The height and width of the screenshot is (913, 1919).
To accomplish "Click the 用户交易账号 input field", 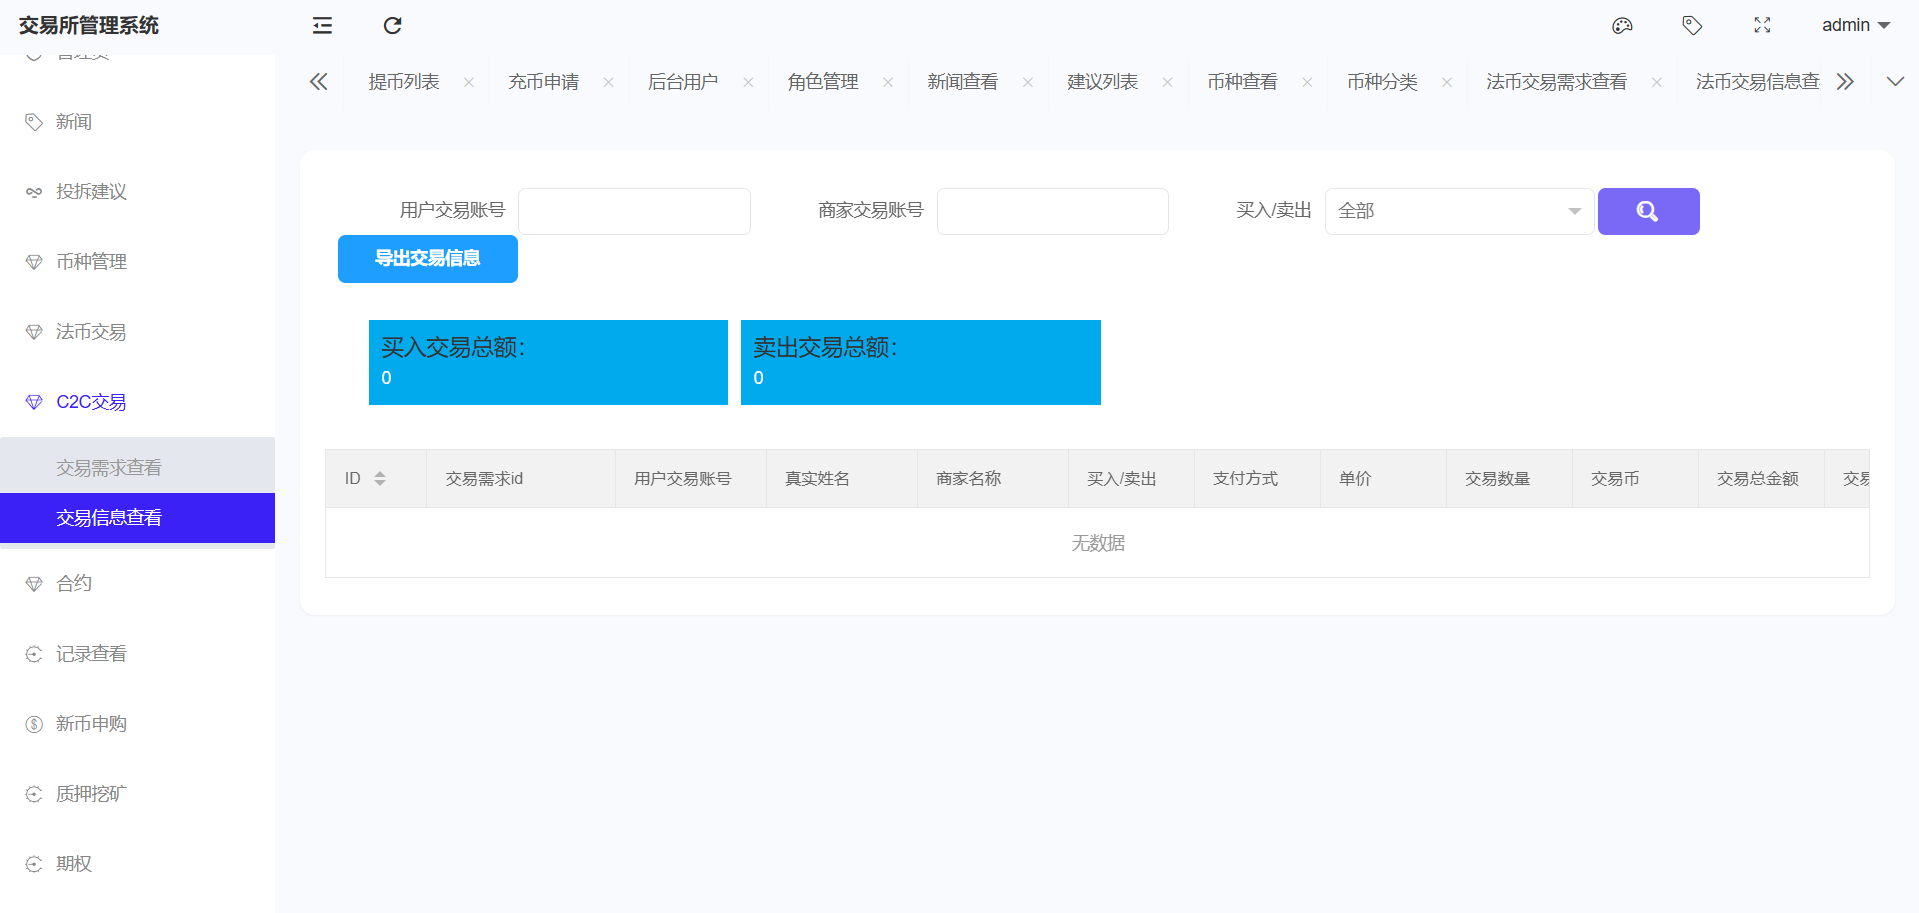I will click(x=634, y=211).
